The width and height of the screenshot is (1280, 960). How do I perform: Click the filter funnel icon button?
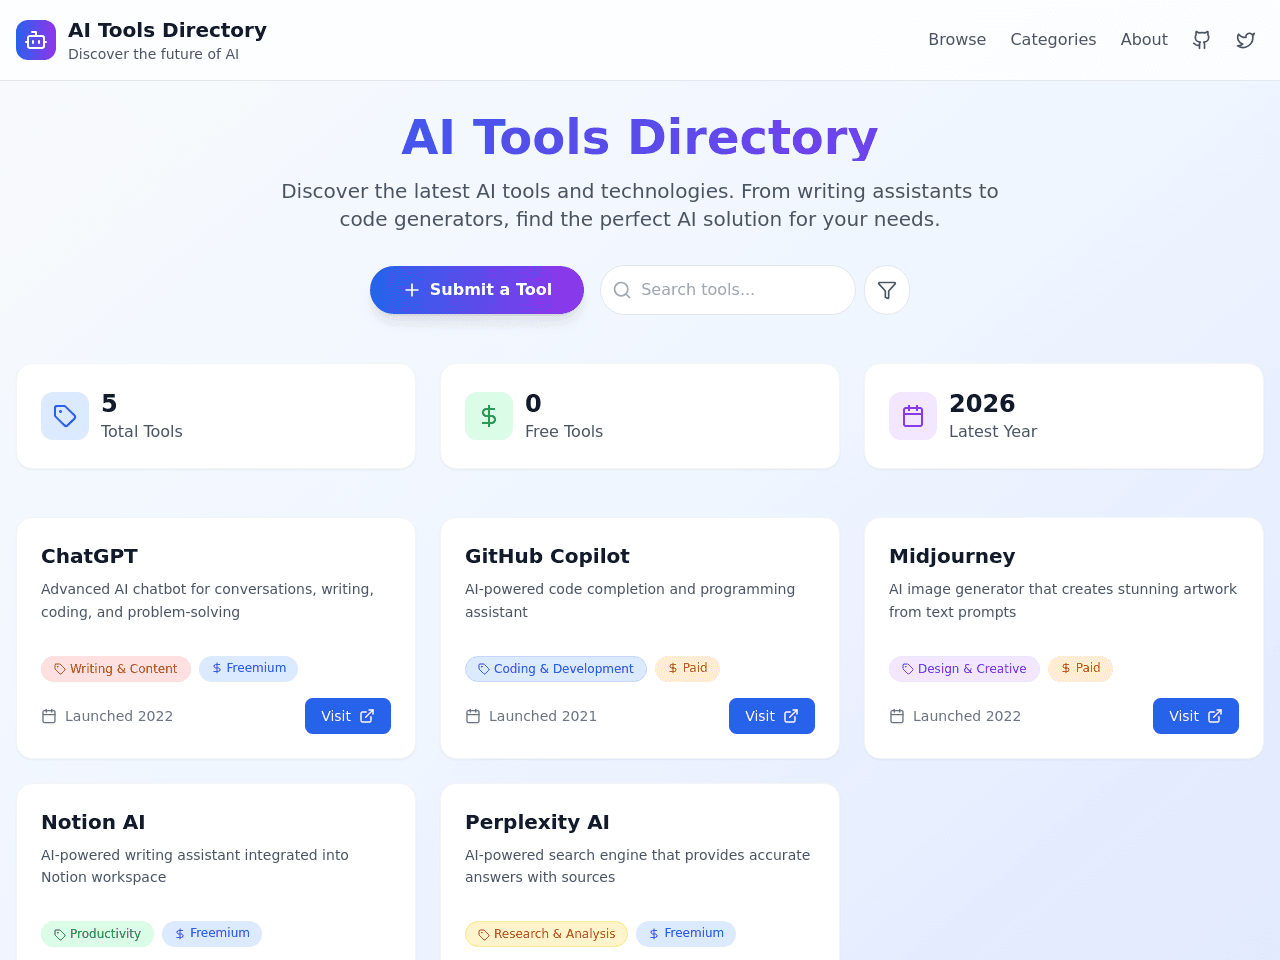887,290
